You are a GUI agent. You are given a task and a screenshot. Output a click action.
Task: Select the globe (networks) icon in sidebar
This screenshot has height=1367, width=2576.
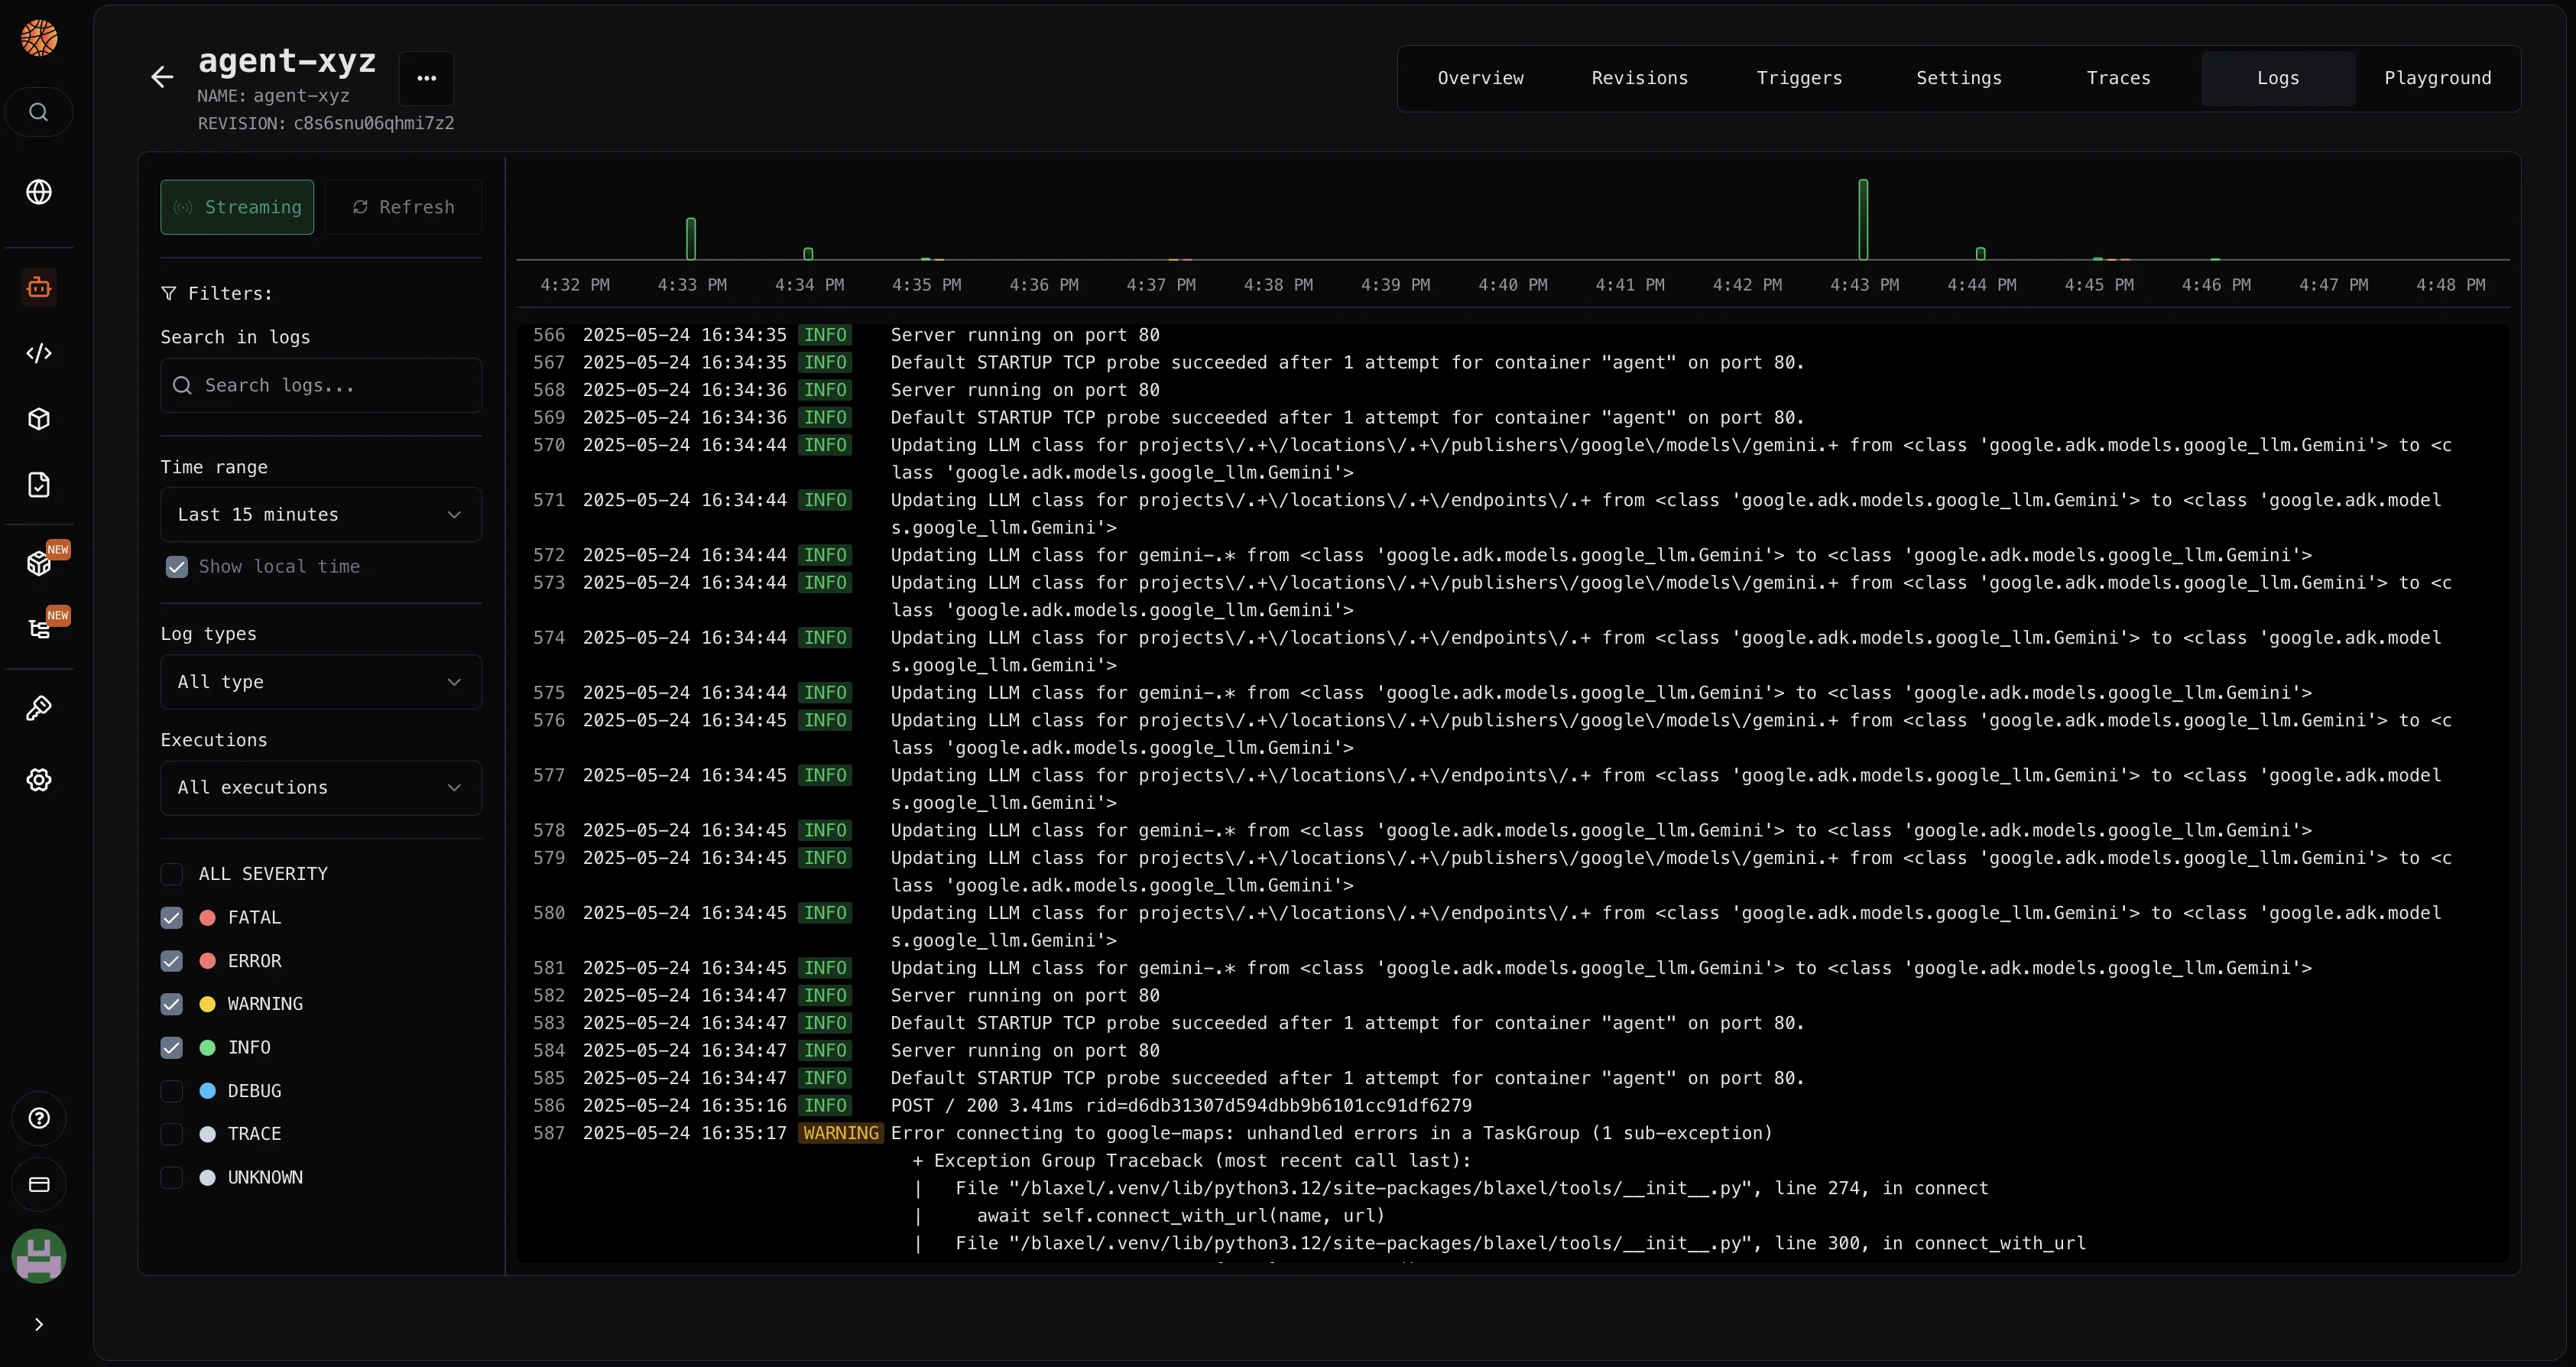point(39,192)
